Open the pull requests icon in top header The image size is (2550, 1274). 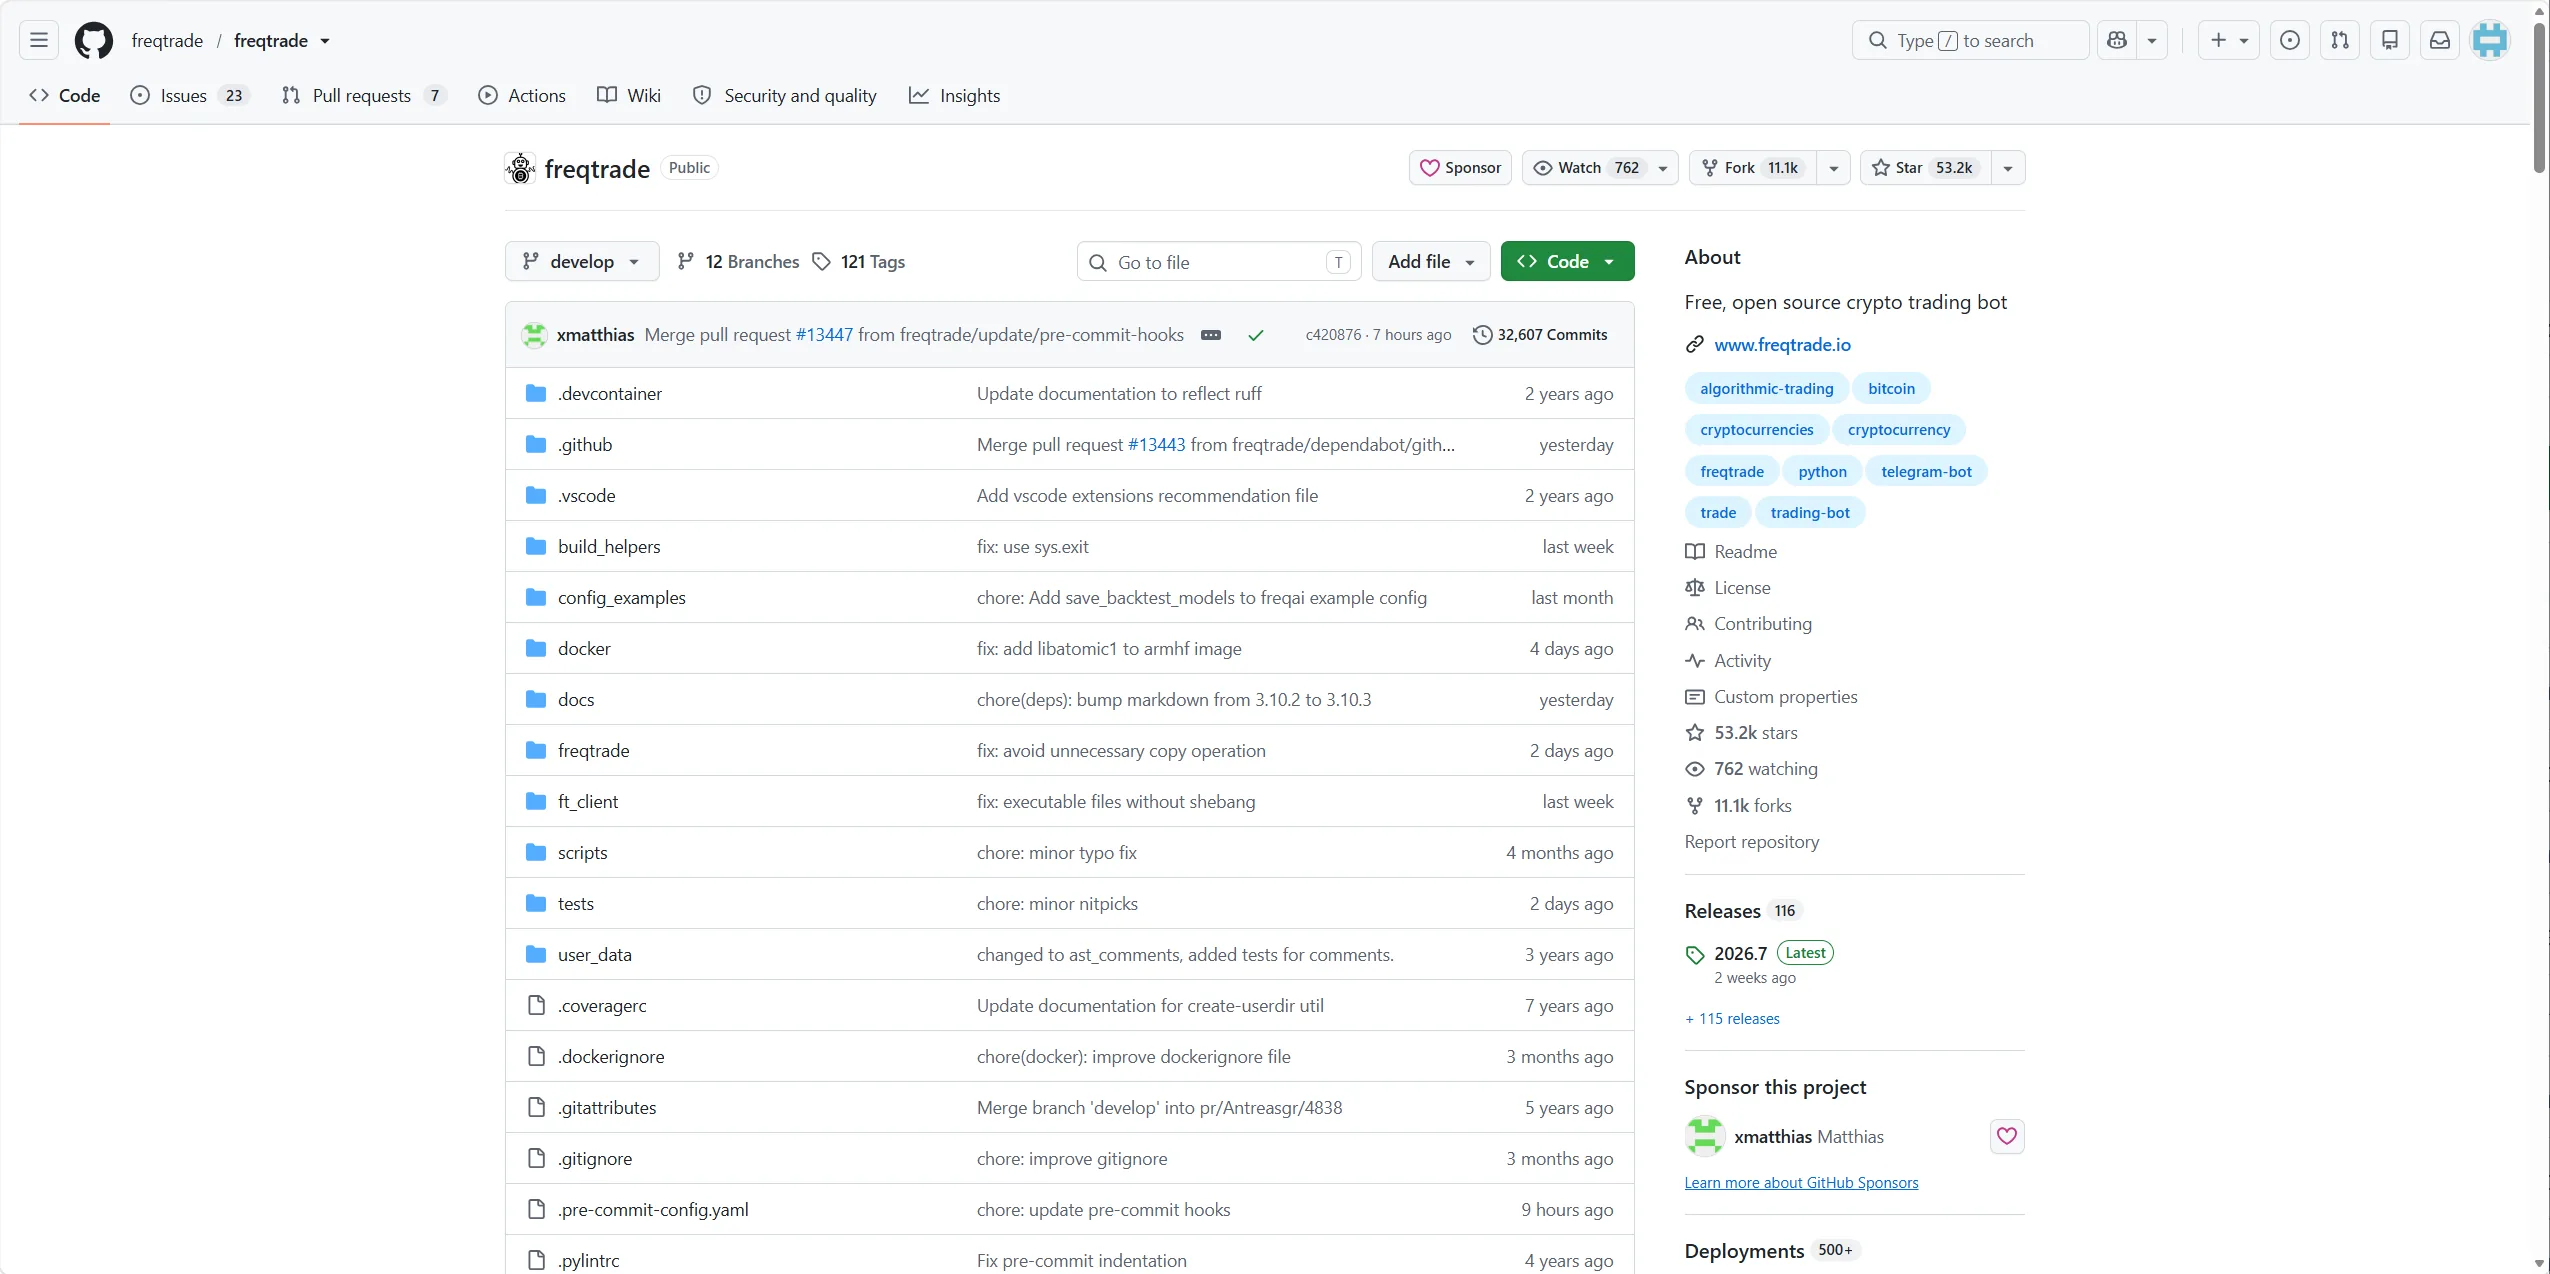point(2340,40)
